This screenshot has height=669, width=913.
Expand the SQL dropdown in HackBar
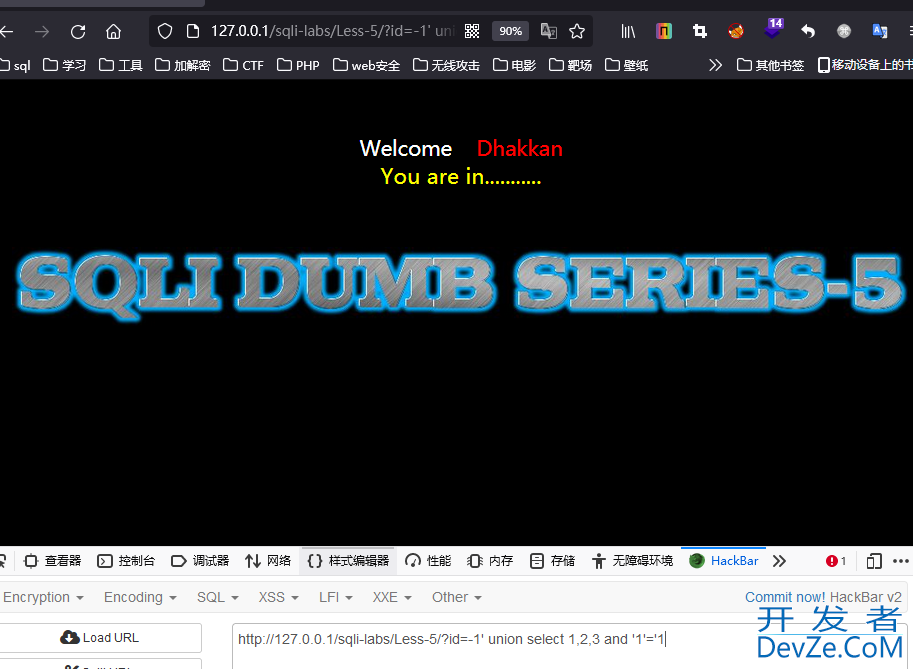tap(218, 597)
